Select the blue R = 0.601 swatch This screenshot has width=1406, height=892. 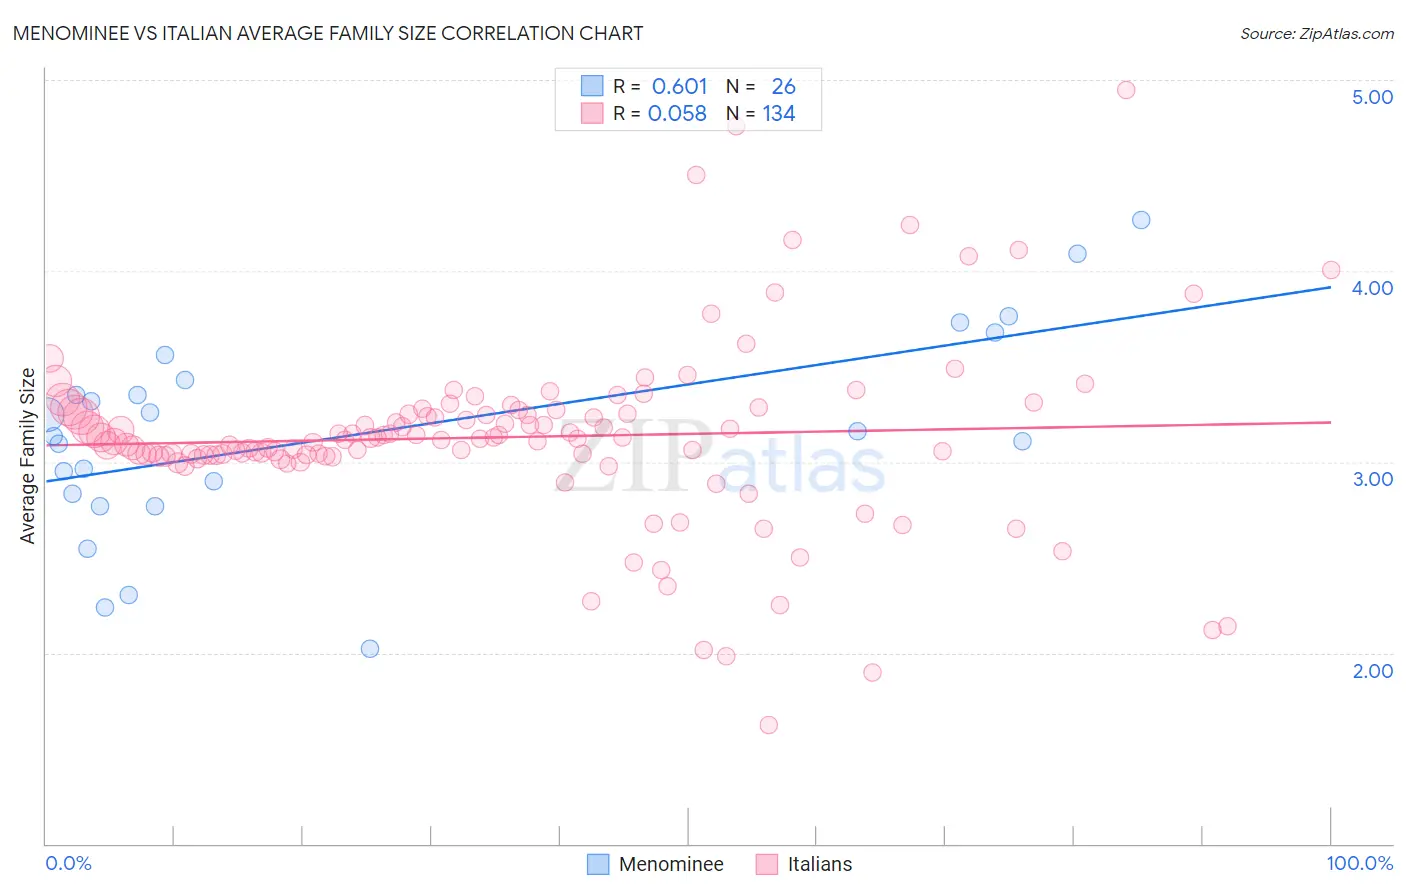pos(592,86)
